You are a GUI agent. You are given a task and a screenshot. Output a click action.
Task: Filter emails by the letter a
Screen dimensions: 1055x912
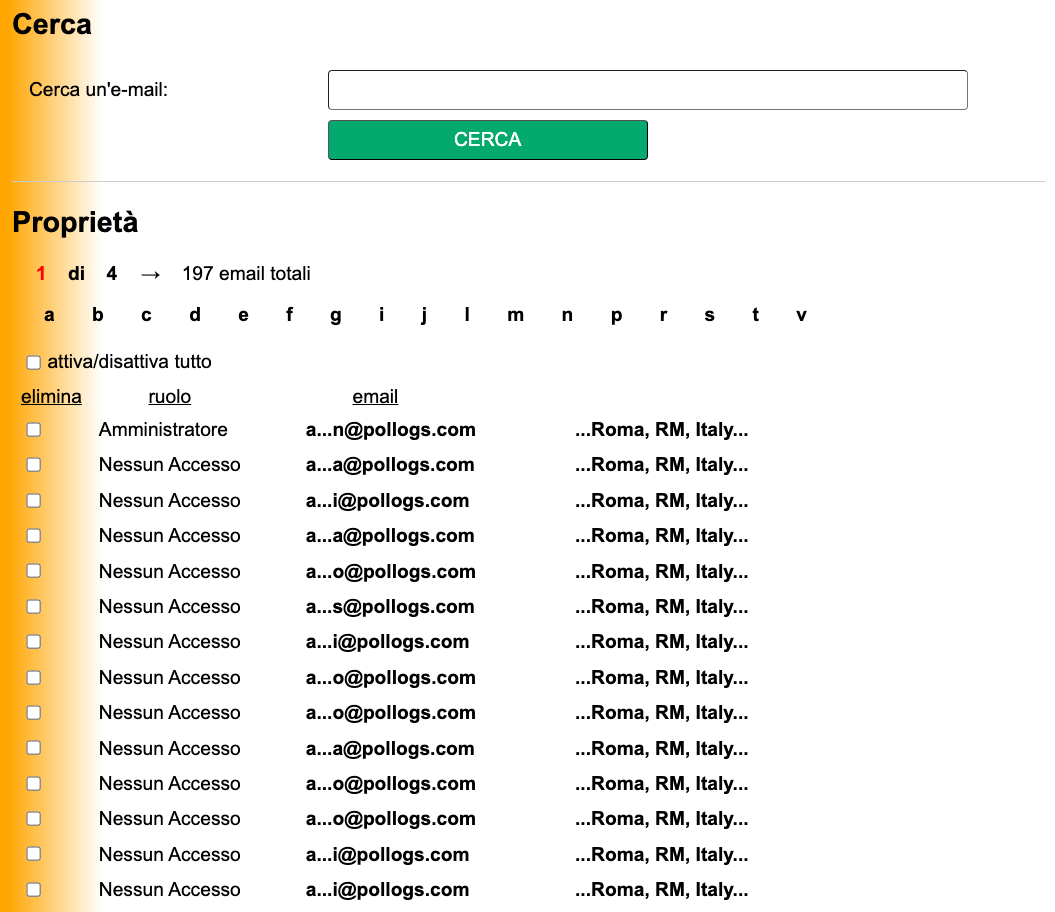tap(48, 314)
